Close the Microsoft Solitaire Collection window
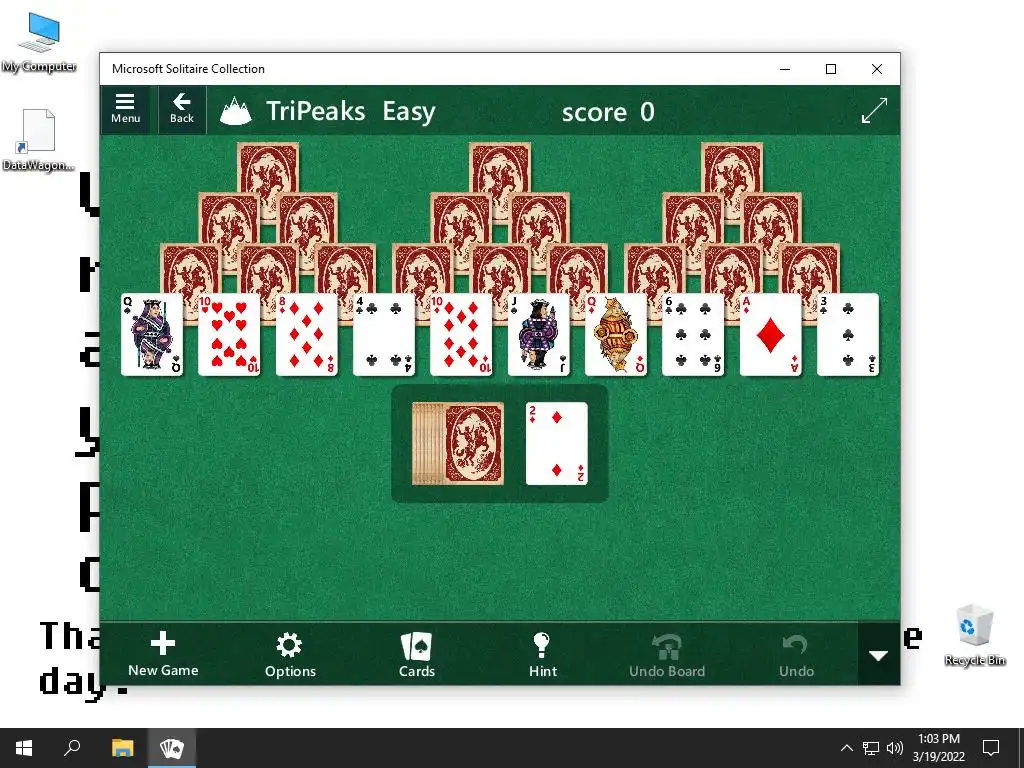Screen dimensions: 1024x768 point(877,69)
